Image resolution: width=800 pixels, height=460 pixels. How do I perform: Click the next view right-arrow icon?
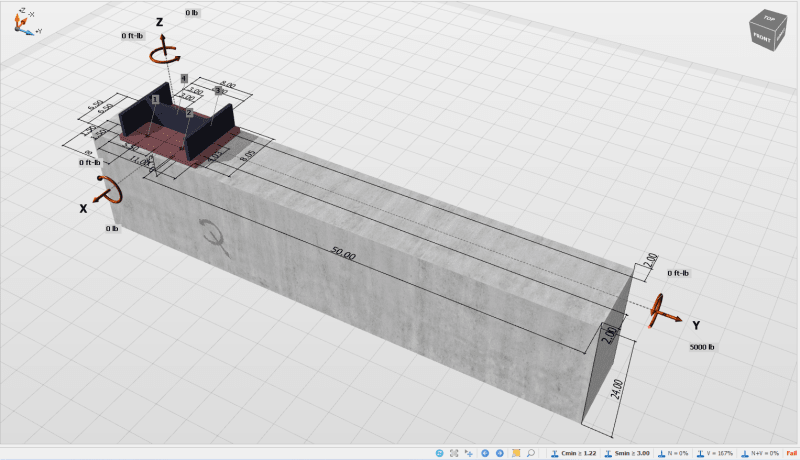500,453
